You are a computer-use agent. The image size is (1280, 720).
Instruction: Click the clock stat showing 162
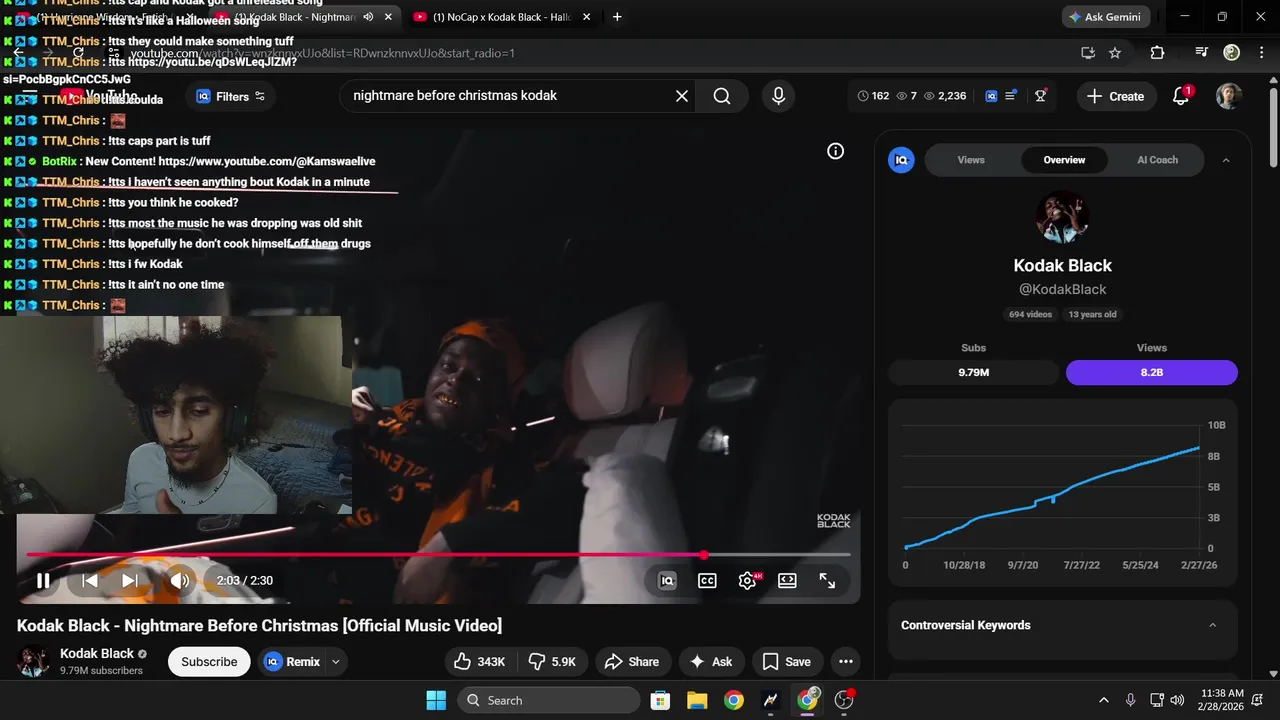point(873,96)
